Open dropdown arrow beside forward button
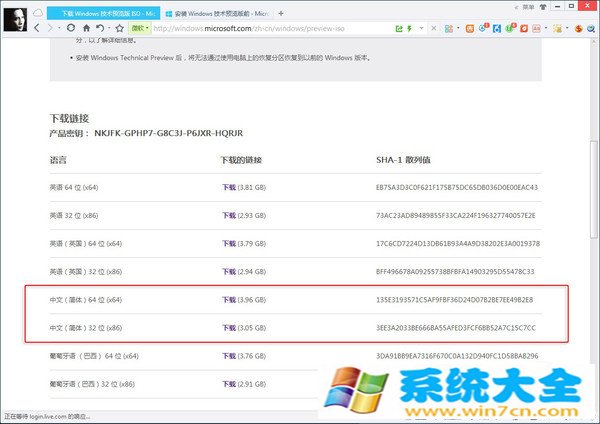 (x=59, y=28)
